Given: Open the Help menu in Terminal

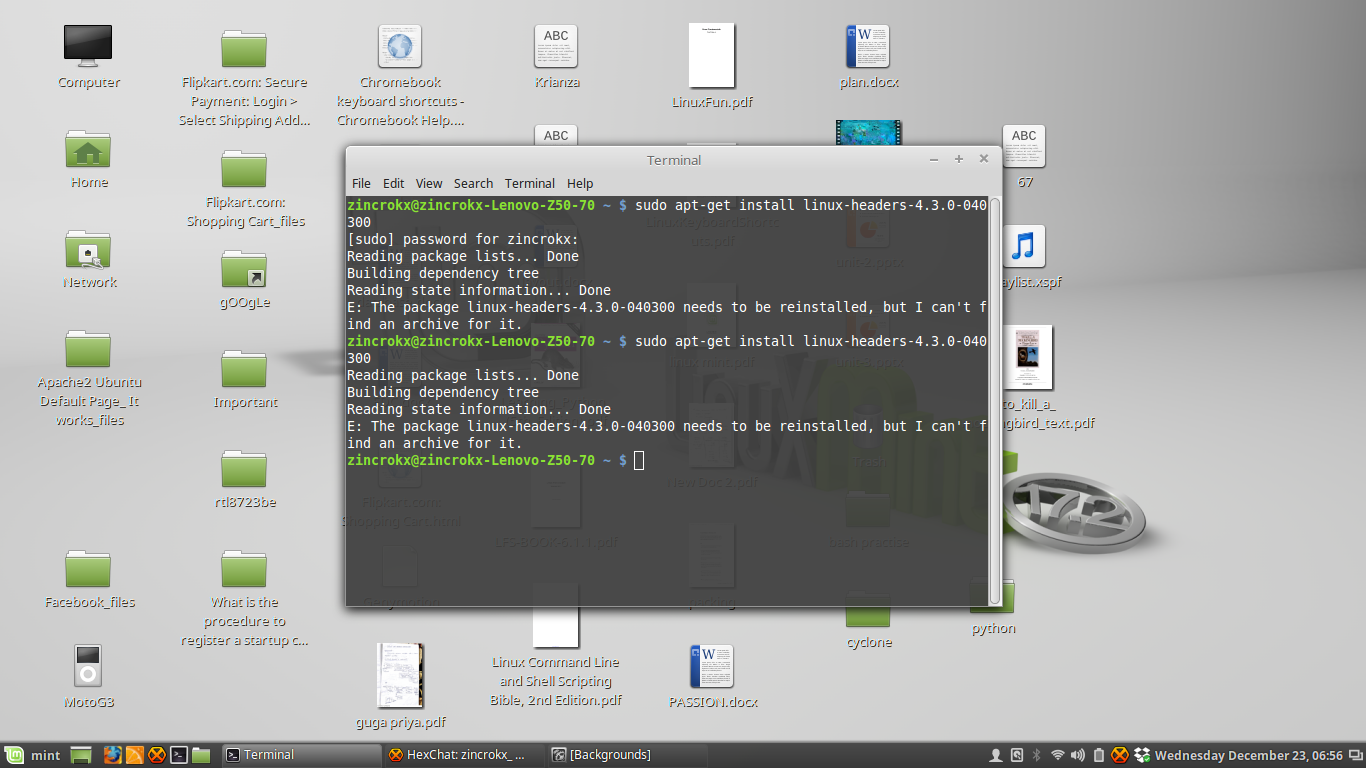Looking at the screenshot, I should click(x=580, y=183).
